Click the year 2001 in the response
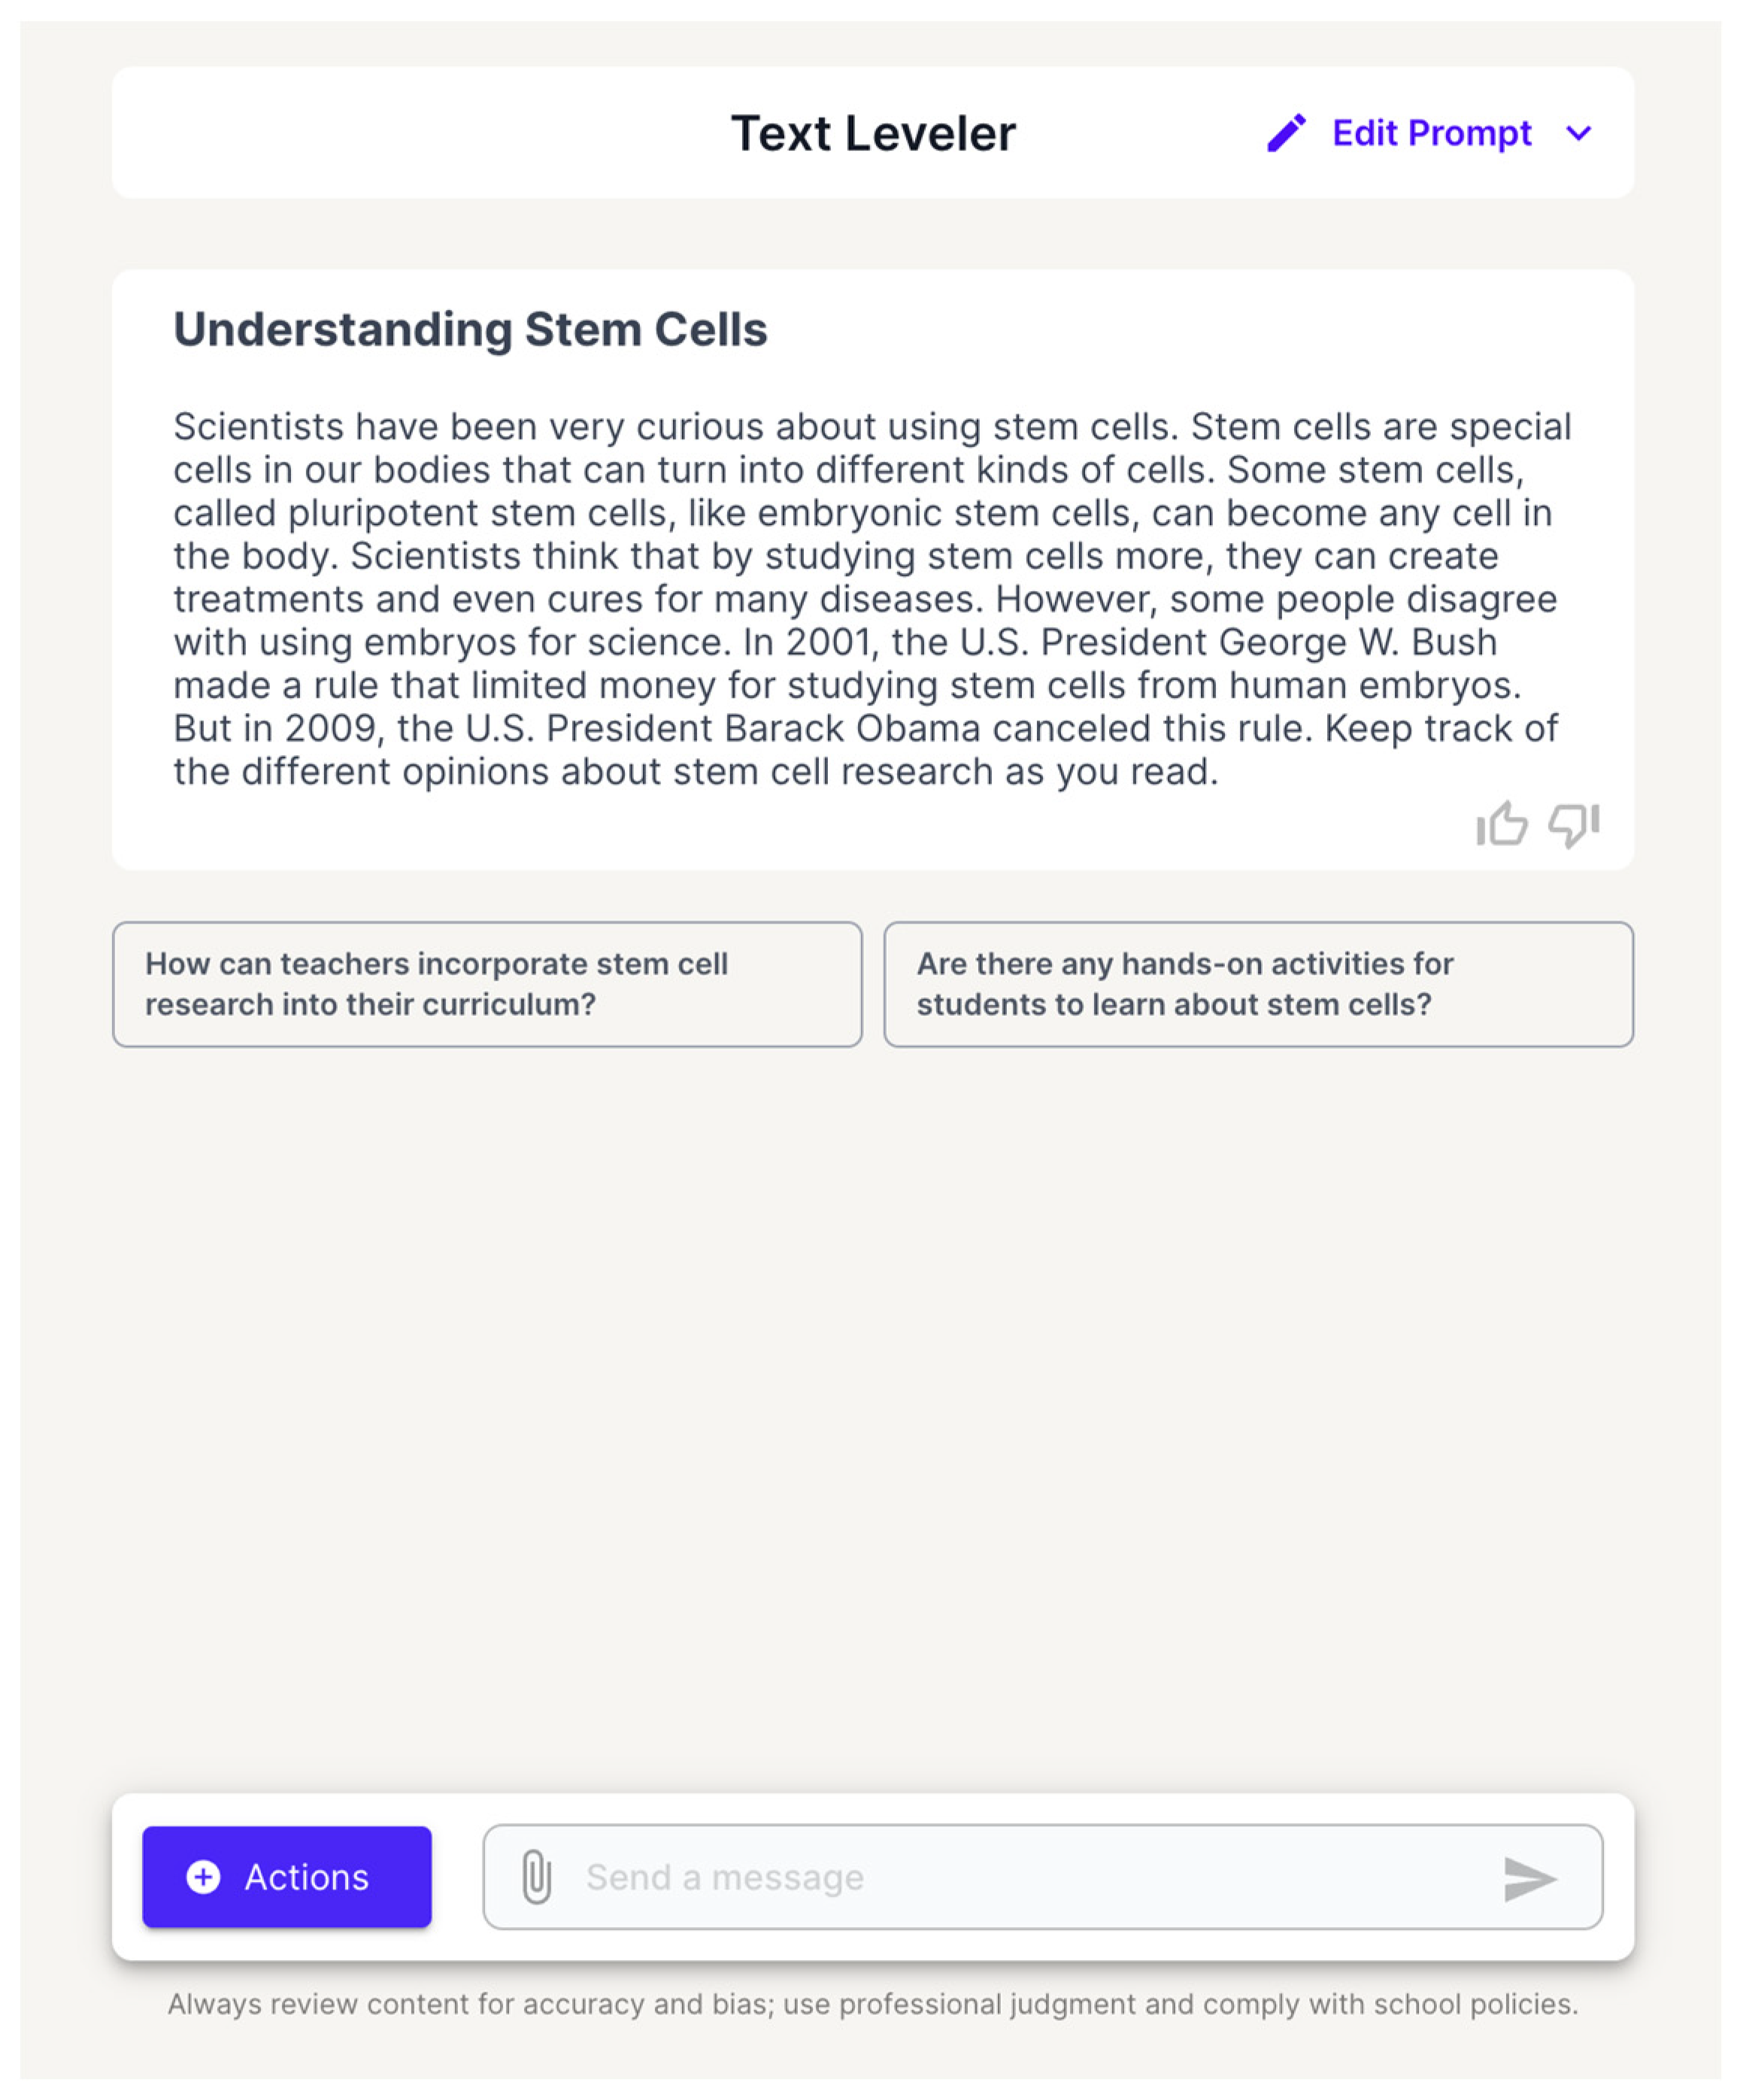The height and width of the screenshot is (2100, 1740). pyautogui.click(x=827, y=642)
